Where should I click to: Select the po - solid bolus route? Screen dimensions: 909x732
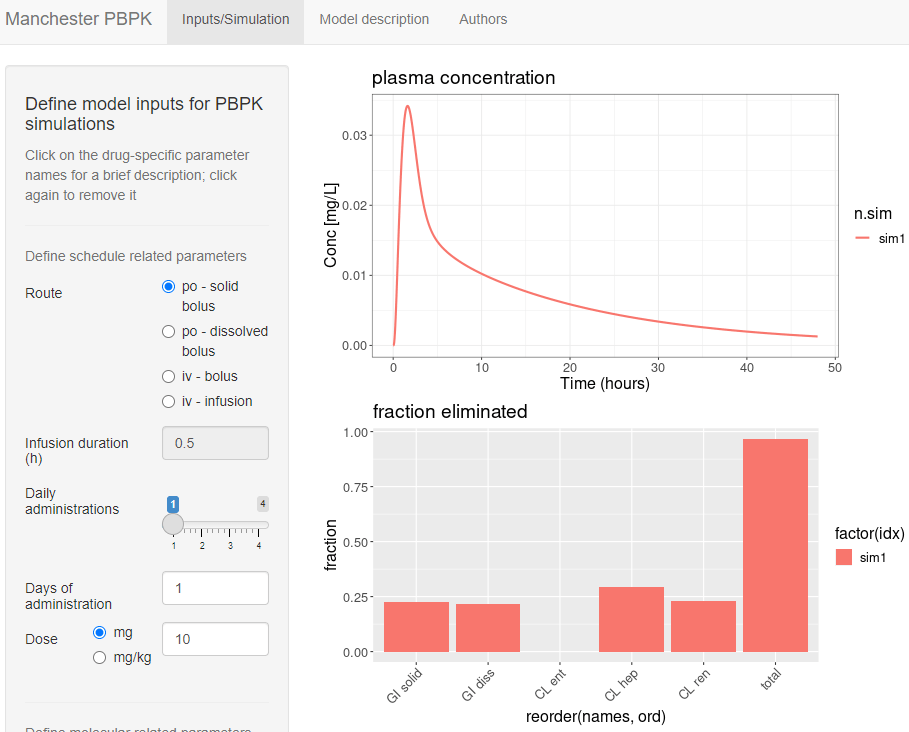pos(168,286)
